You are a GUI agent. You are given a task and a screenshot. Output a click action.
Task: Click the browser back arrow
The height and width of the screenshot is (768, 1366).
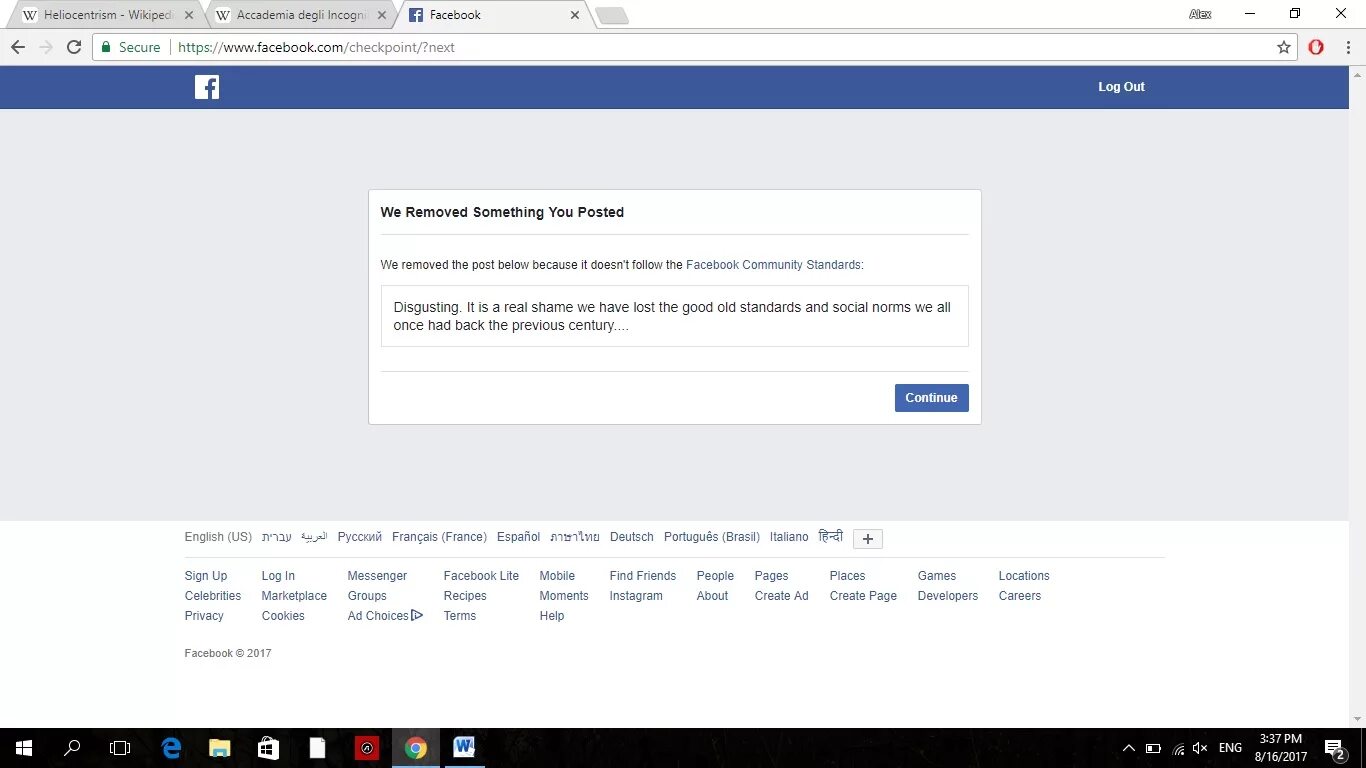pos(18,47)
